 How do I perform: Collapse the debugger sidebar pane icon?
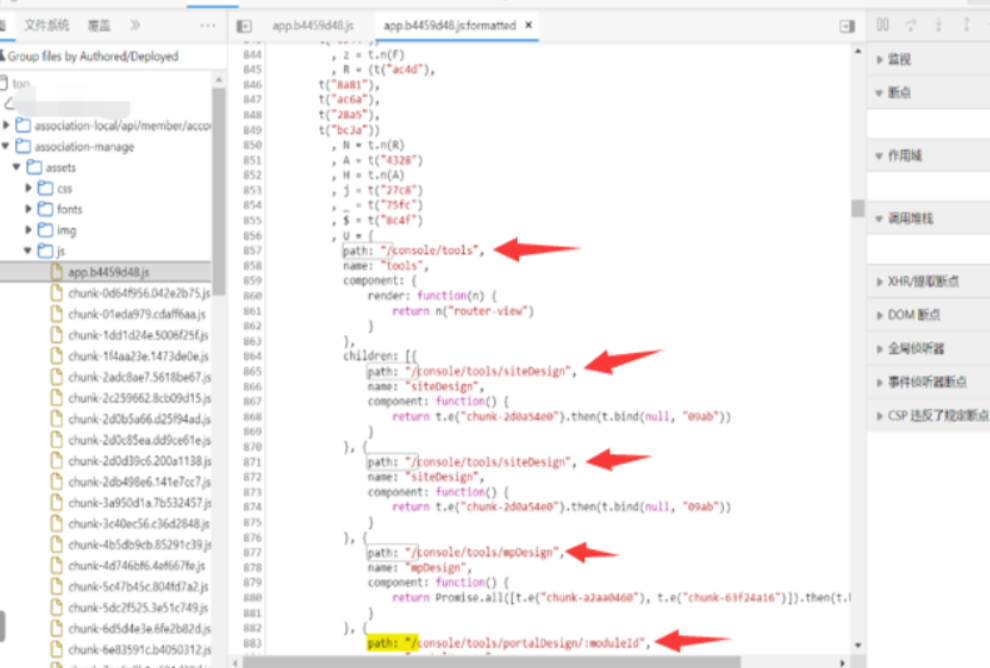tap(847, 25)
